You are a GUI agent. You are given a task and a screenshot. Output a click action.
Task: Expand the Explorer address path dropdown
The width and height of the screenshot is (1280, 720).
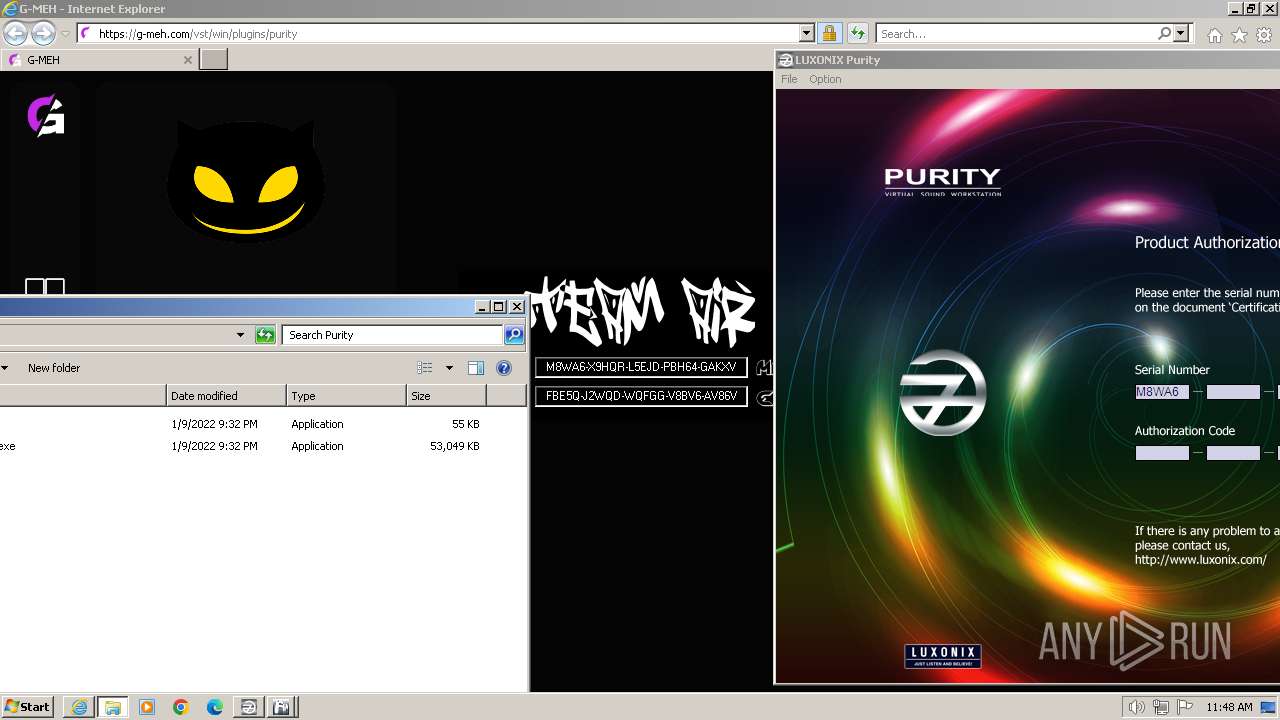pos(240,335)
